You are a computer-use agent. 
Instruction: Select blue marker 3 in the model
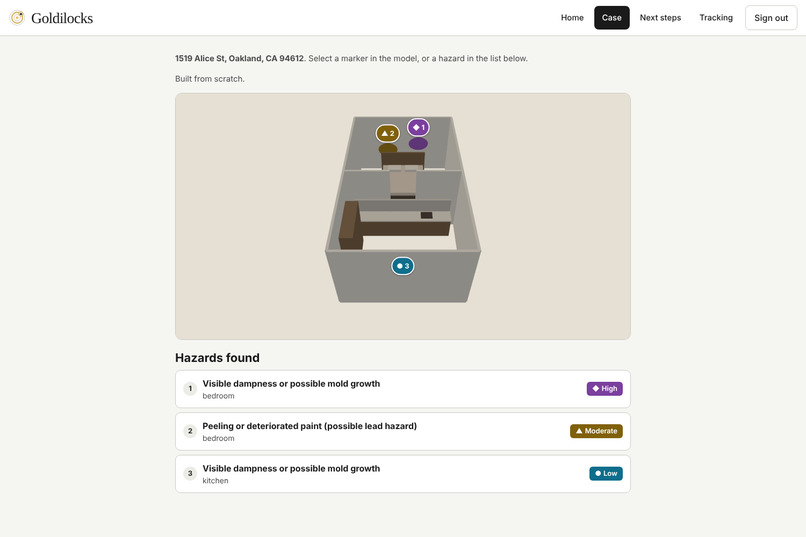[402, 266]
